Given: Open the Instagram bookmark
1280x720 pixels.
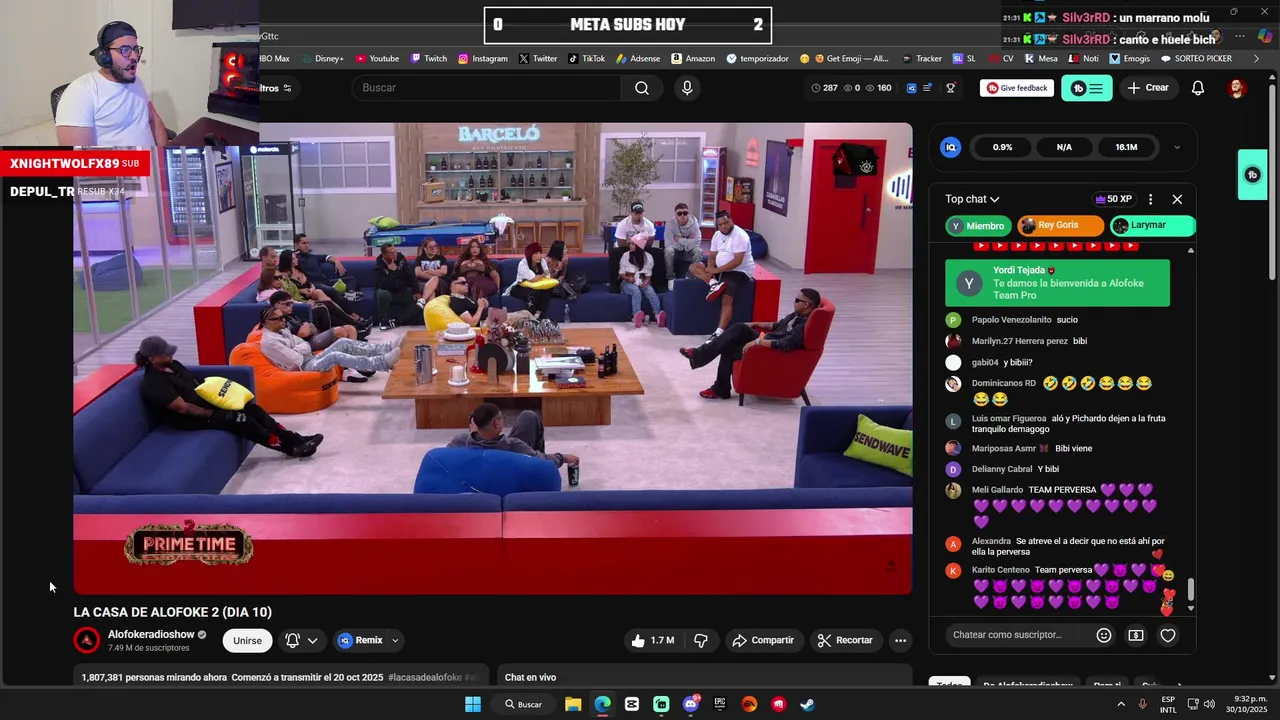Looking at the screenshot, I should point(483,59).
